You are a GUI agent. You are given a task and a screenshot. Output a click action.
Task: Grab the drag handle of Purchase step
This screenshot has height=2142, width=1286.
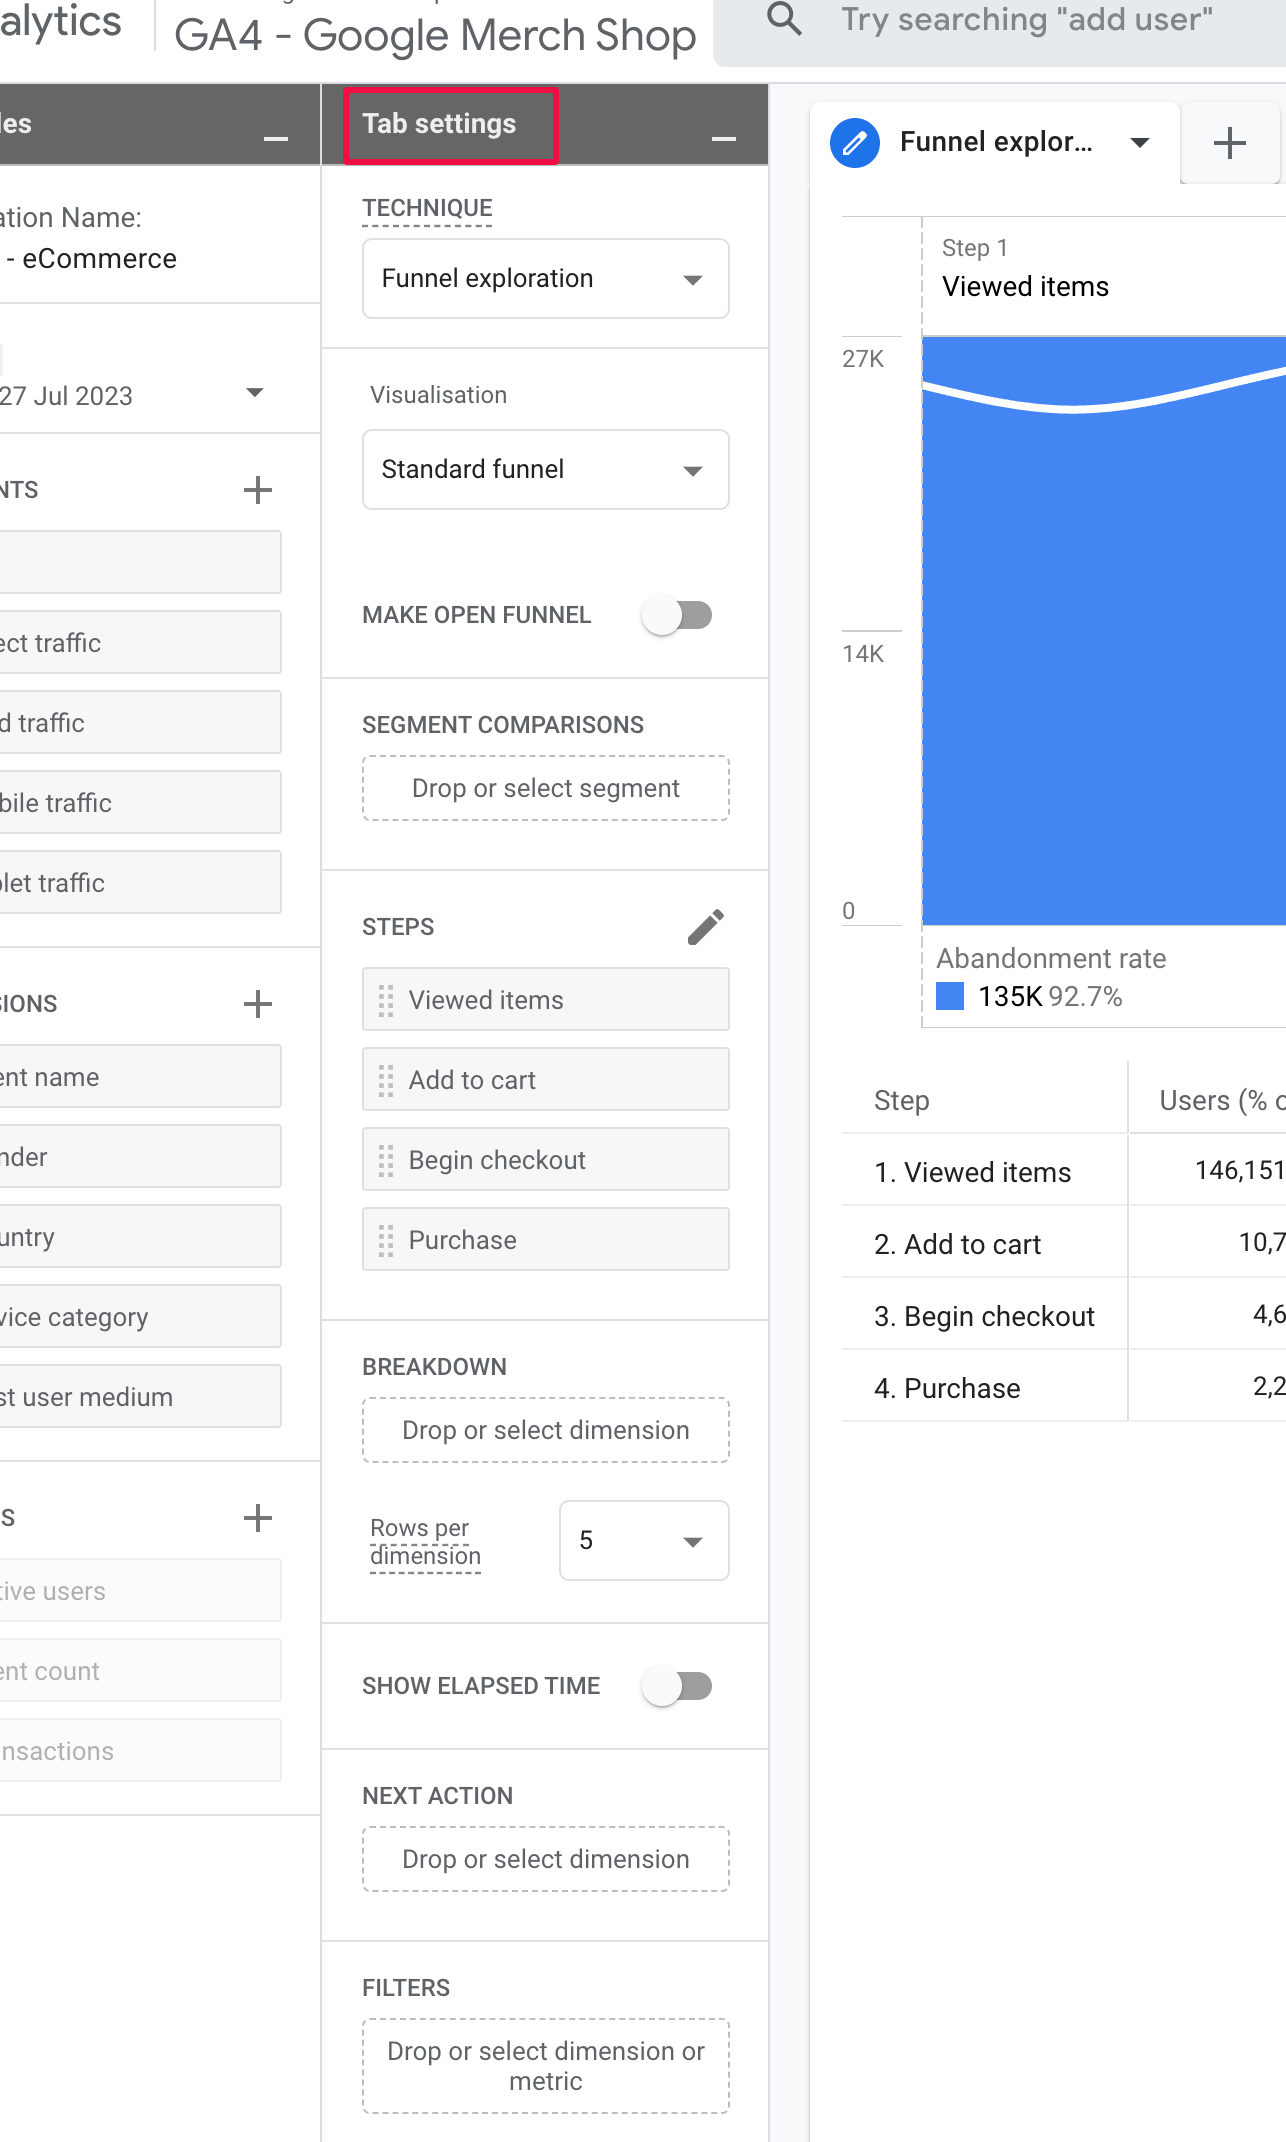(386, 1240)
